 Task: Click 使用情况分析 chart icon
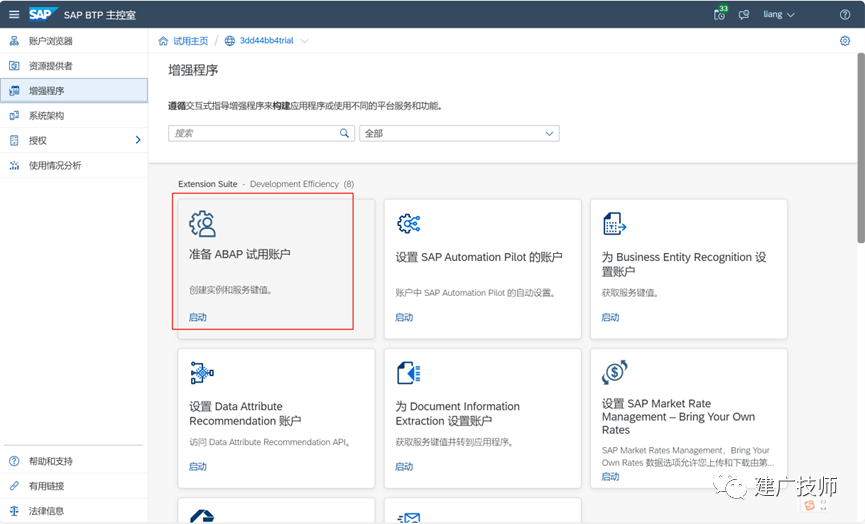tap(14, 165)
